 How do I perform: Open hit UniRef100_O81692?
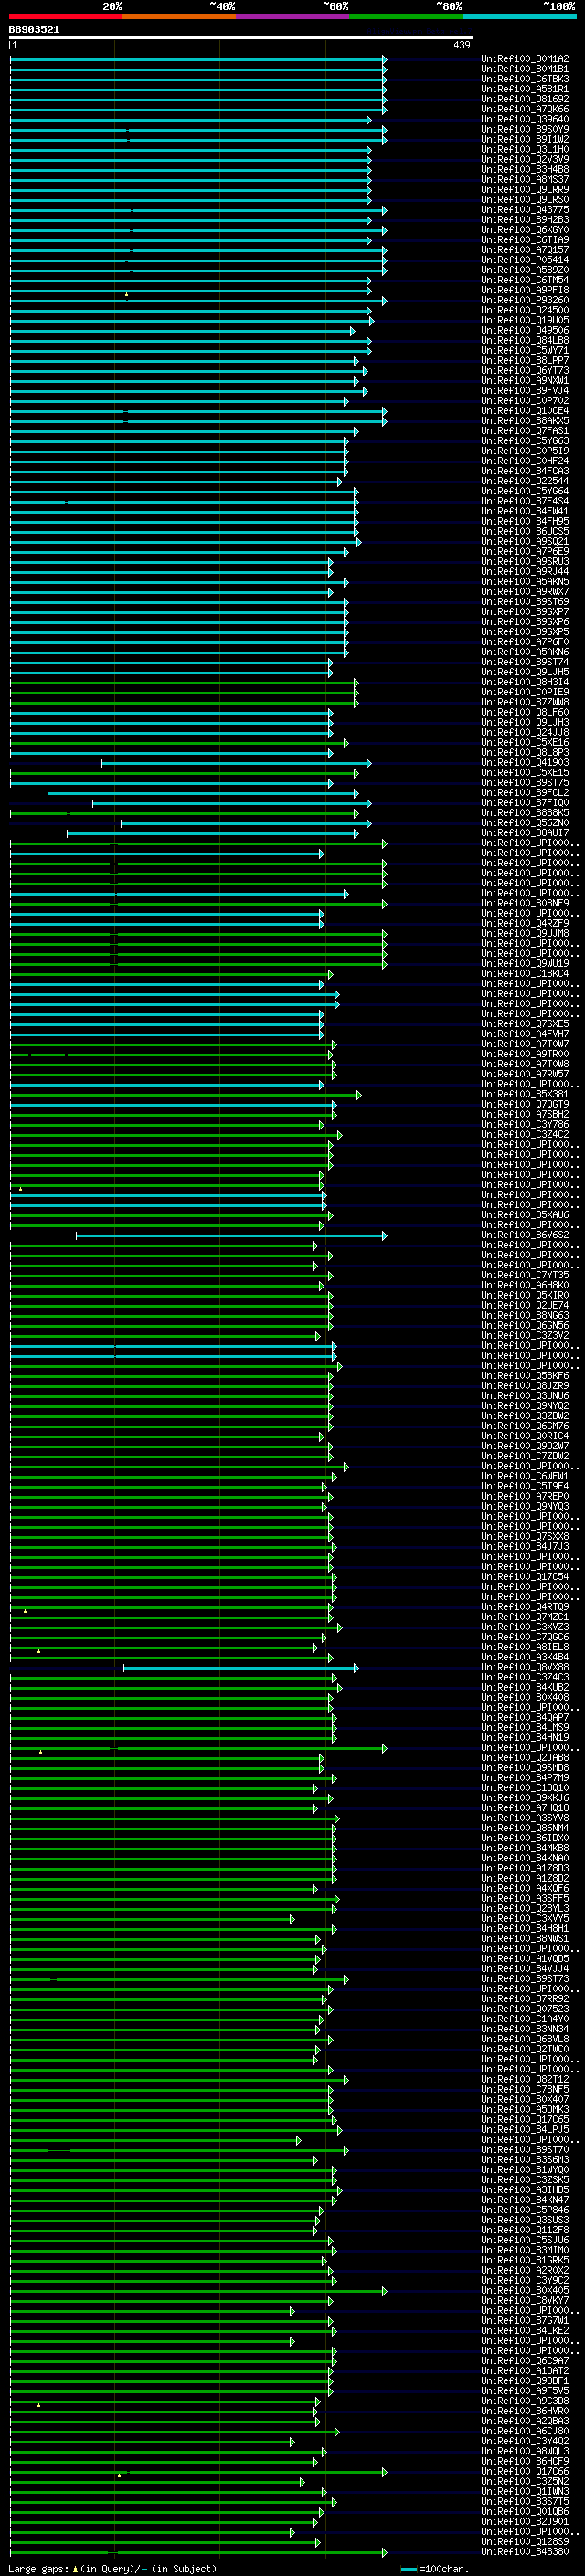click(525, 99)
